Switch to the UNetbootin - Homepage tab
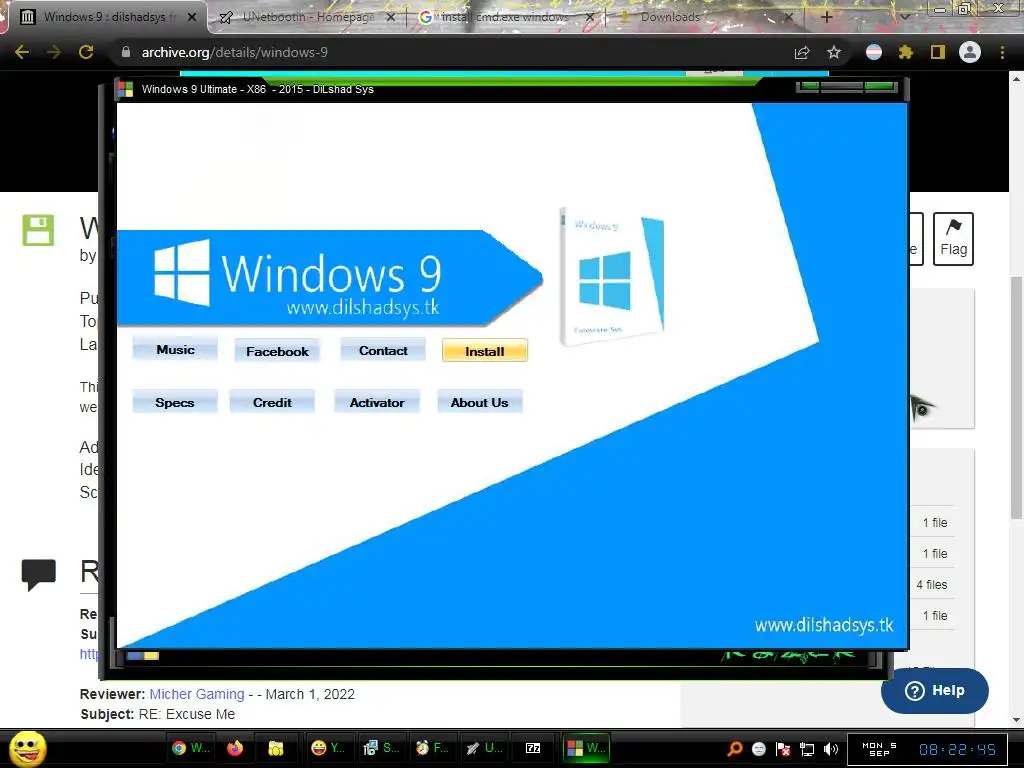This screenshot has height=768, width=1024. [308, 17]
